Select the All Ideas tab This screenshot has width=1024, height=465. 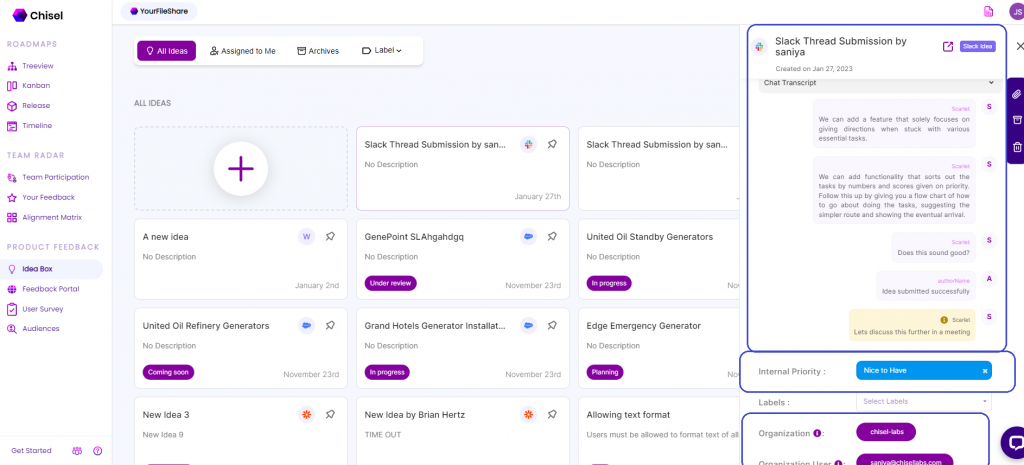pos(167,51)
